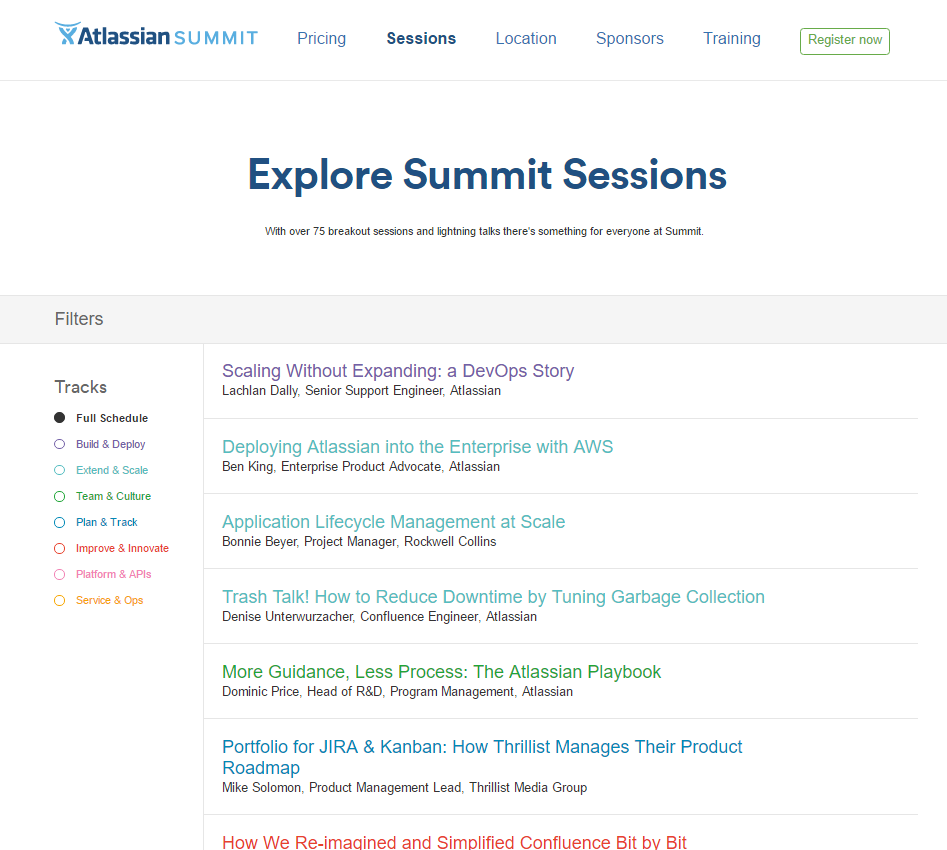This screenshot has height=850, width=947.
Task: Click the Register now button
Action: (844, 40)
